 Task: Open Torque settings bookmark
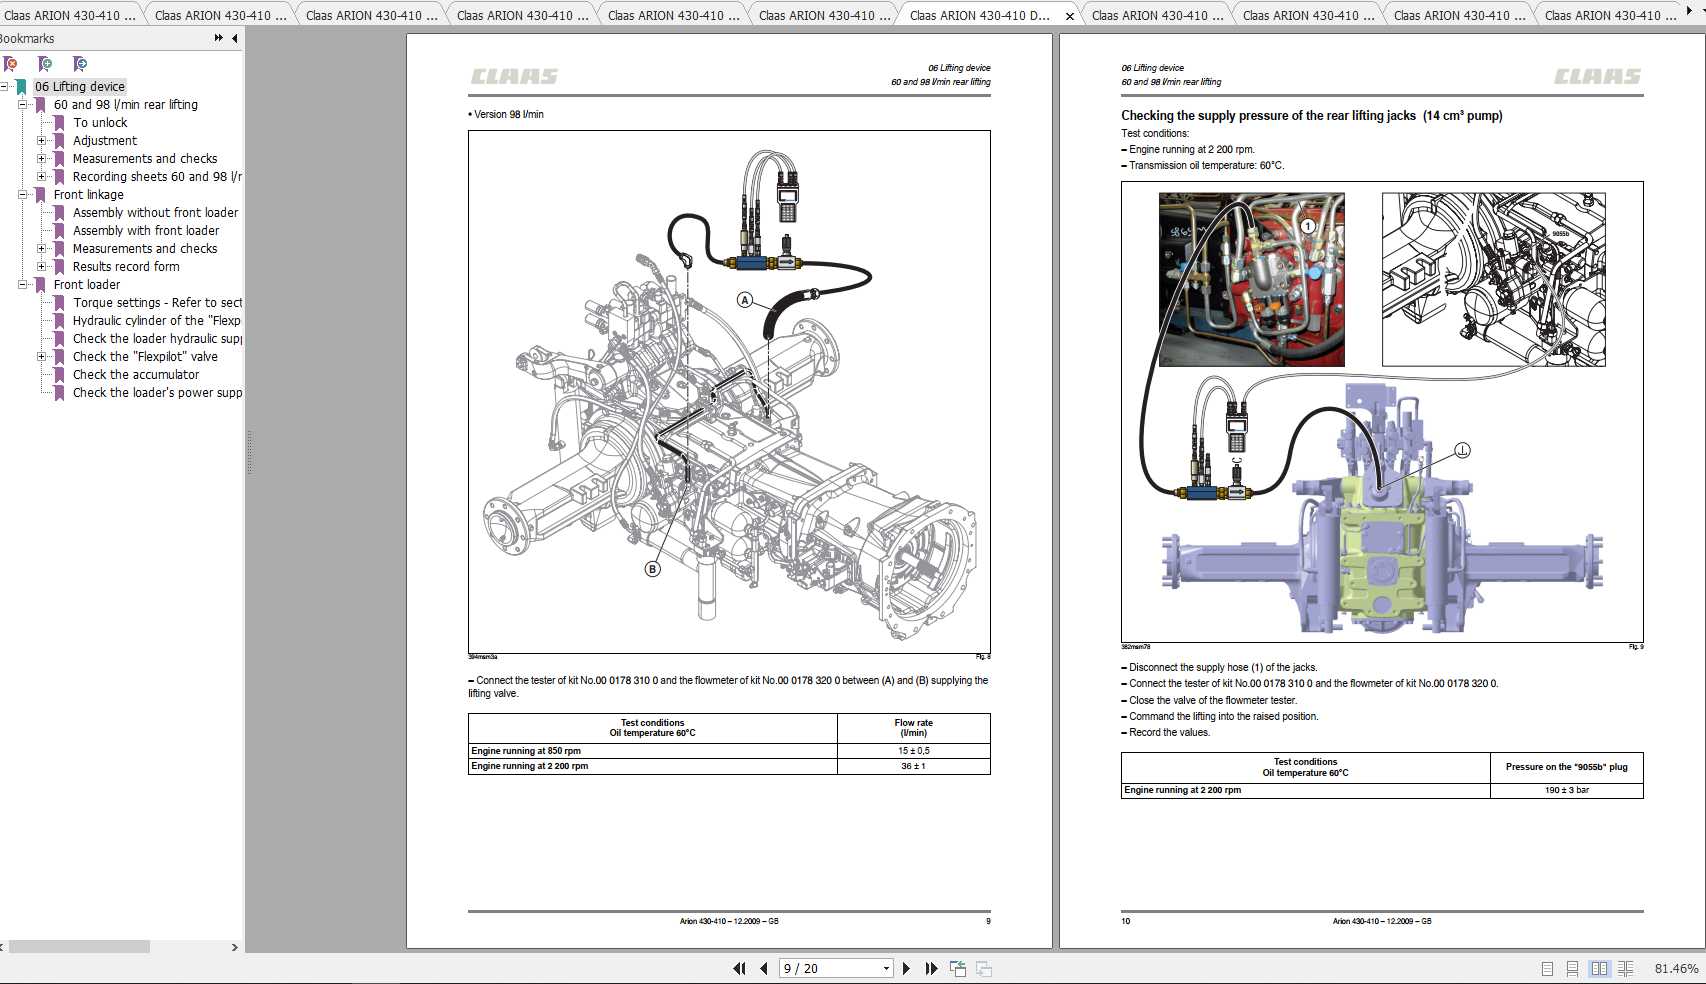tap(157, 303)
